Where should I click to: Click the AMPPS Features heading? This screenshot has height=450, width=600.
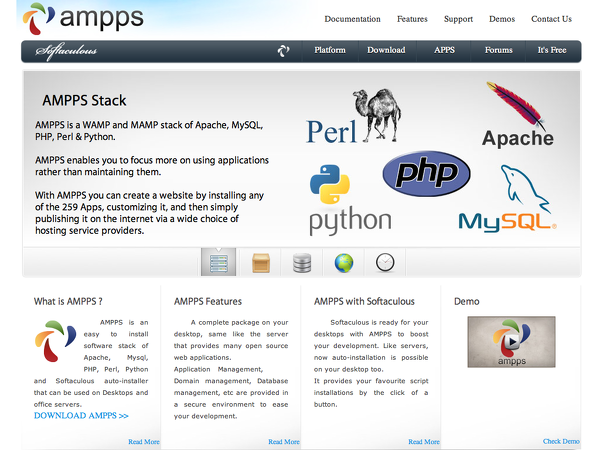pos(208,302)
